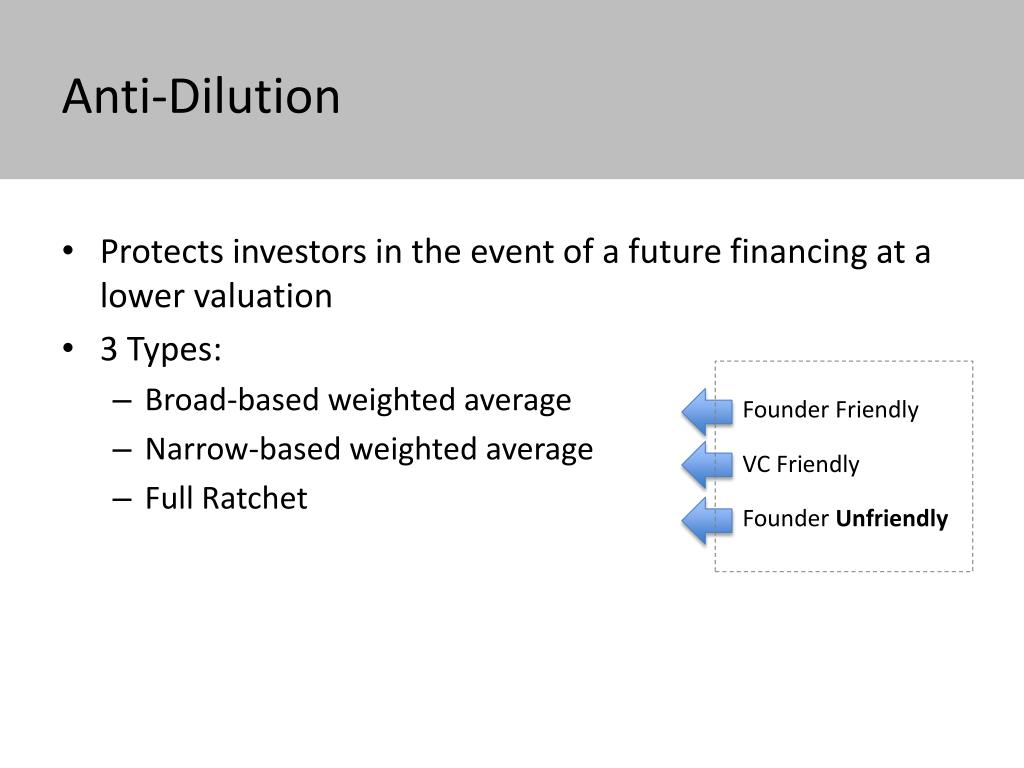This screenshot has width=1024, height=768.
Task: Select 'Narrow-based weighted average' text
Action: coord(369,449)
